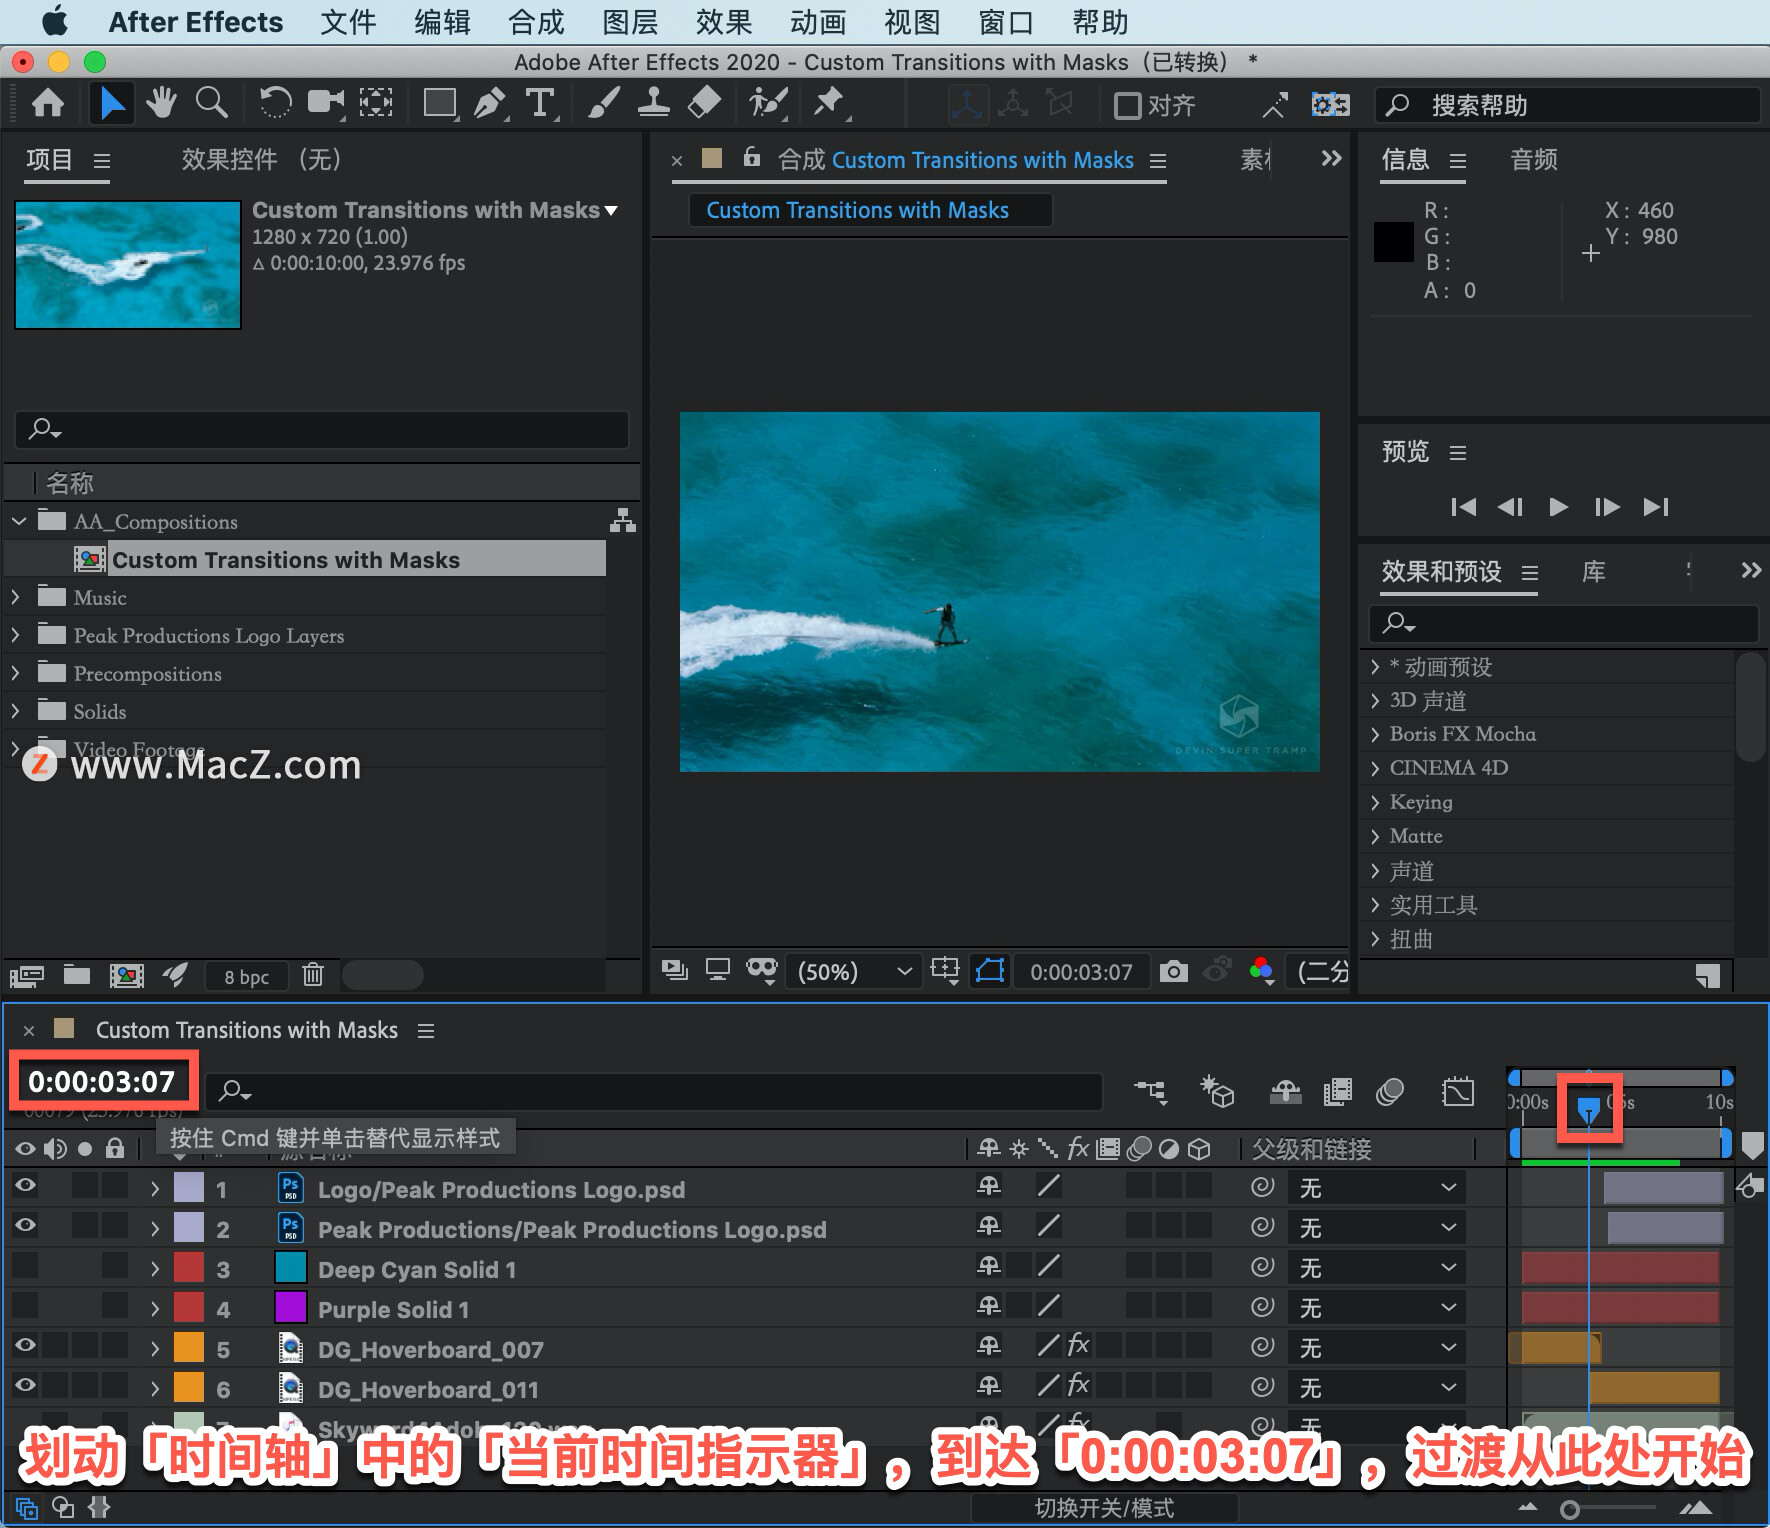Click the 搜索帮助 search help field
The height and width of the screenshot is (1528, 1770).
coord(1568,105)
